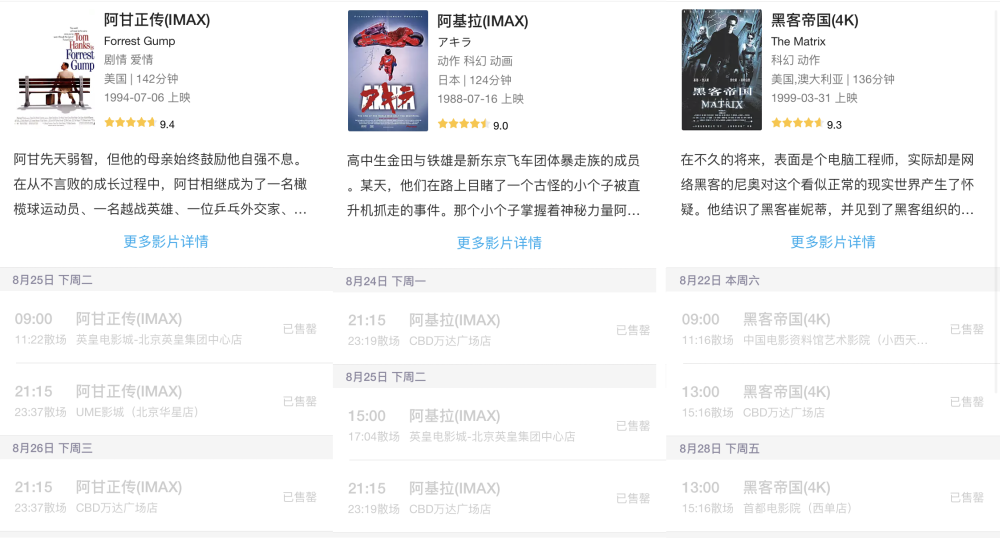Open the 阿甘正传(IMAX) title heading
Viewport: 1000px width, 538px height.
(157, 20)
